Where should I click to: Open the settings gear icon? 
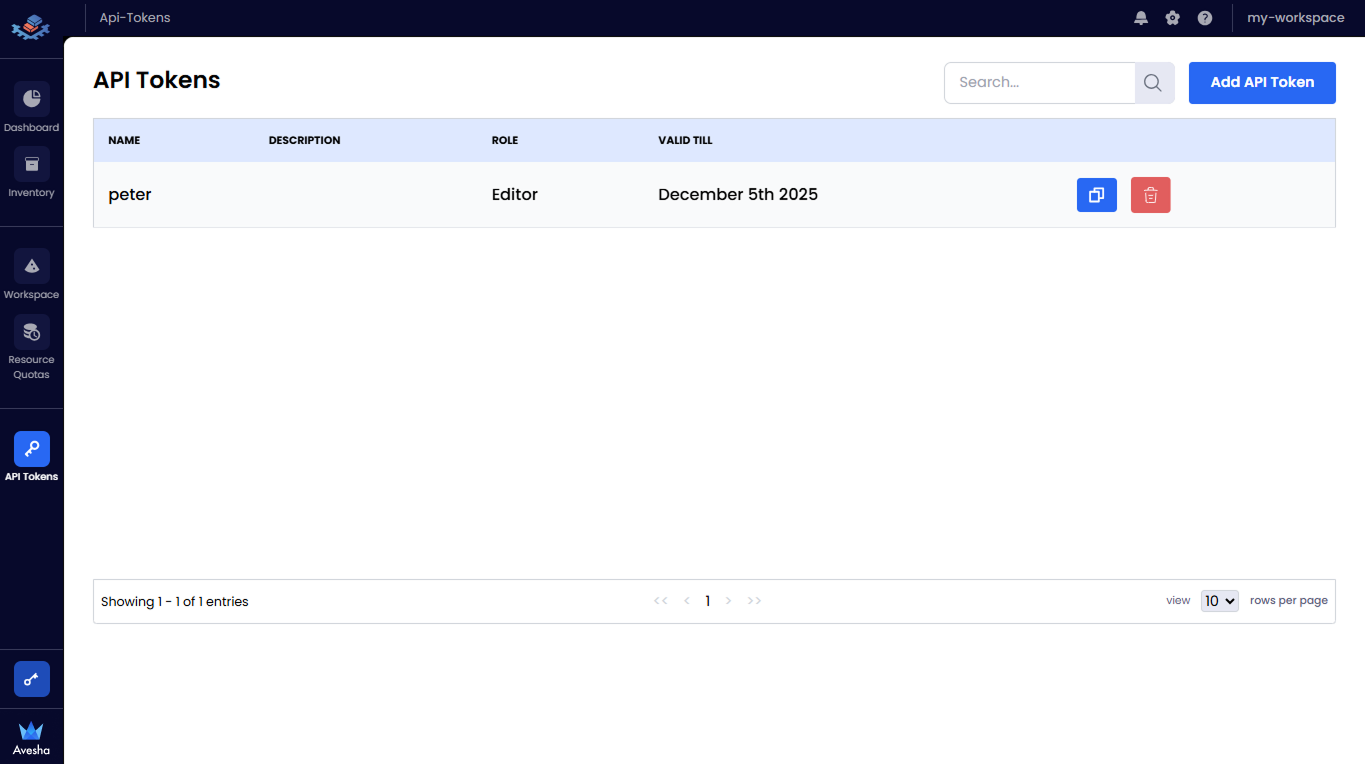click(1173, 18)
